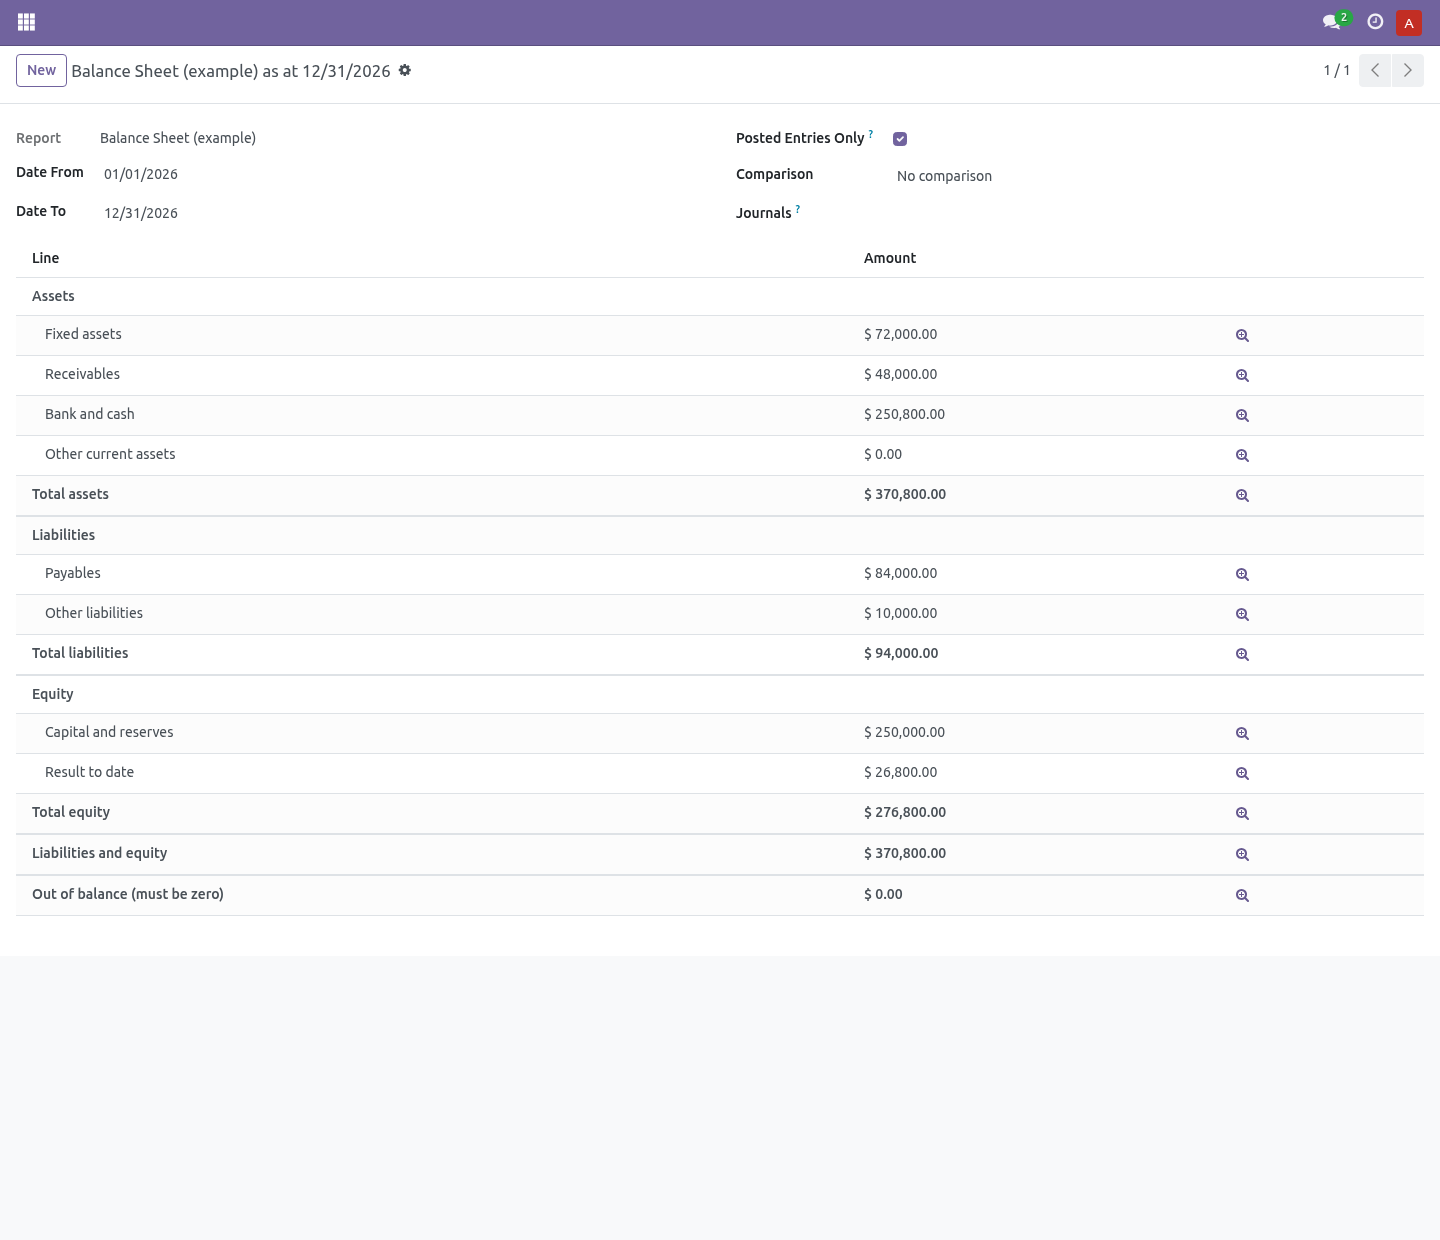Click the record pager "1 / 1"
The height and width of the screenshot is (1240, 1440).
[x=1337, y=70]
